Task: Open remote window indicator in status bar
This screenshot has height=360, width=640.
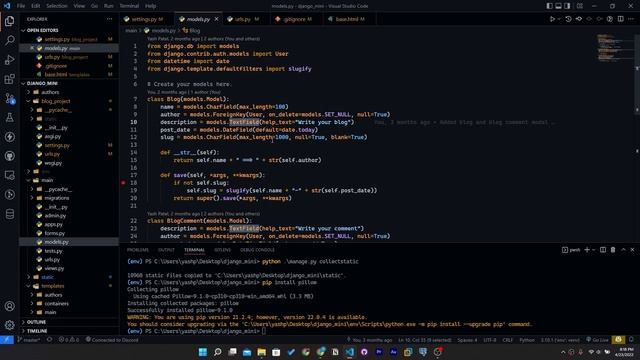Action: (7, 340)
